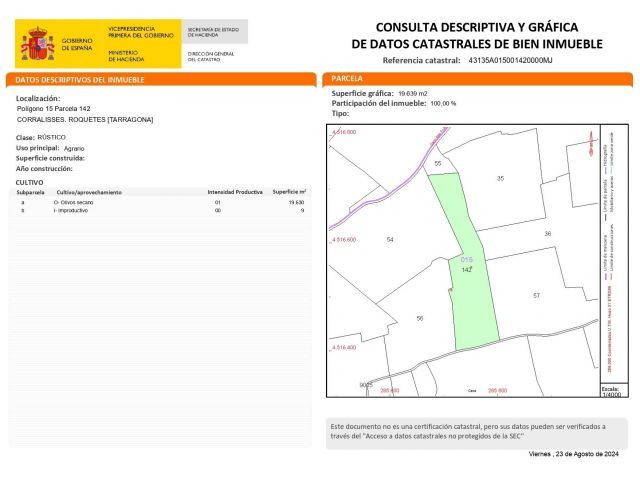Click title line 'CONSULTA DESCRIPTIVA Y GRÁFICA'
Viewport: 640px width, 480px height.
477,27
